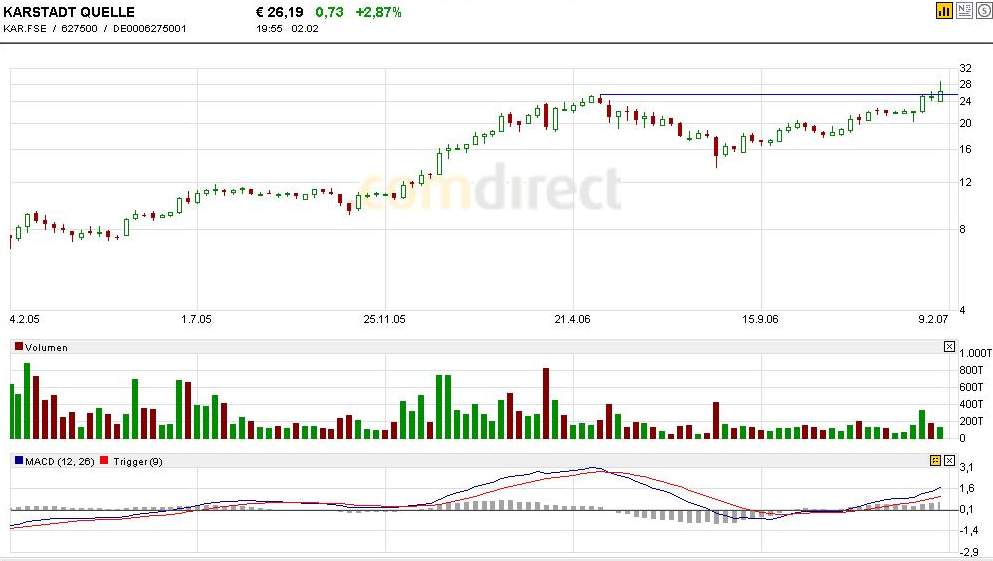Click the price value € 26,19
Image resolution: width=993 pixels, height=561 pixels.
(x=279, y=12)
